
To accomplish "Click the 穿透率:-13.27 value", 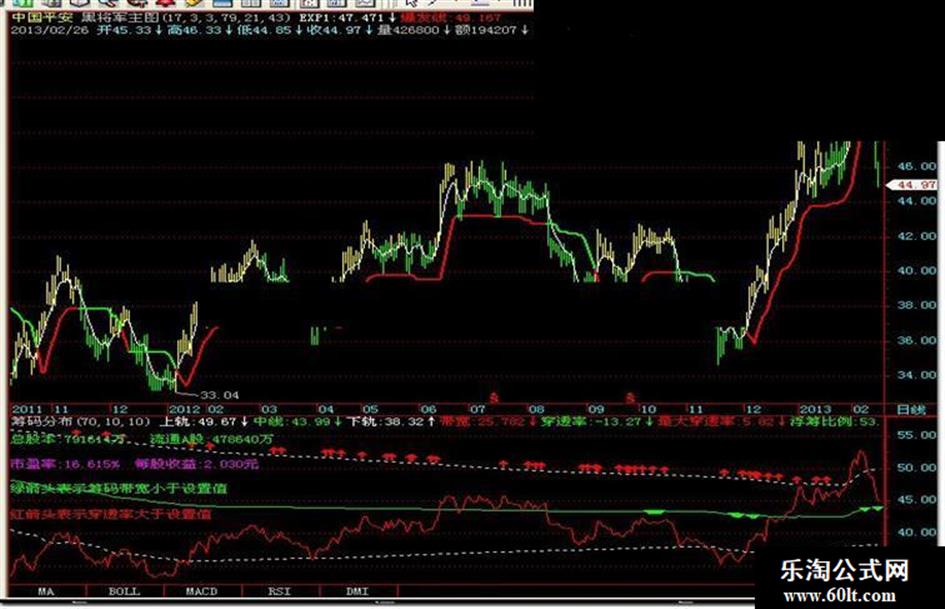I will tap(592, 421).
